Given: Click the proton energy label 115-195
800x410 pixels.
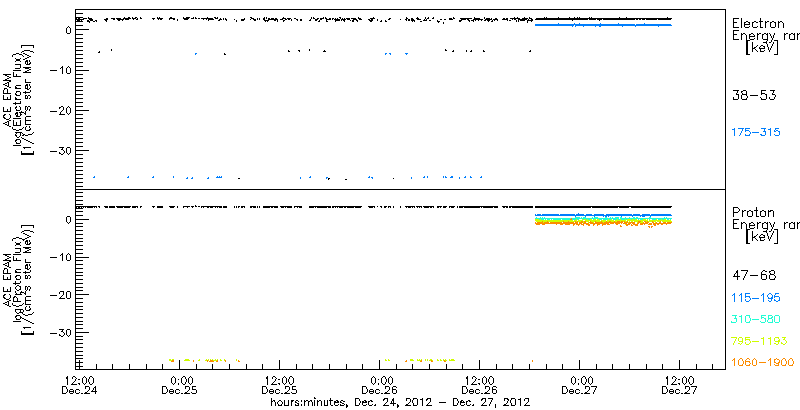Looking at the screenshot, I should click(756, 298).
